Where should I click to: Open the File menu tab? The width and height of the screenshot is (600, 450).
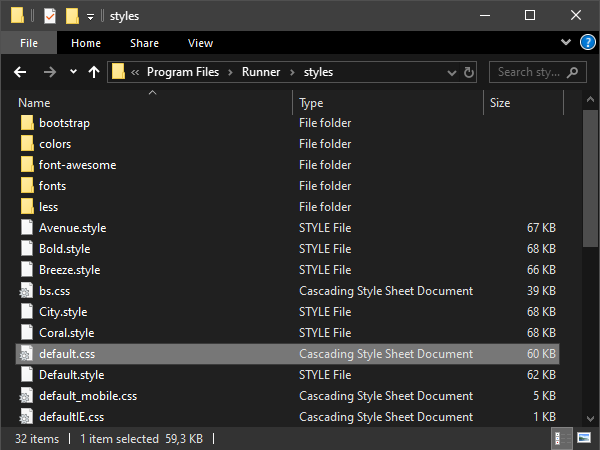pyautogui.click(x=29, y=43)
